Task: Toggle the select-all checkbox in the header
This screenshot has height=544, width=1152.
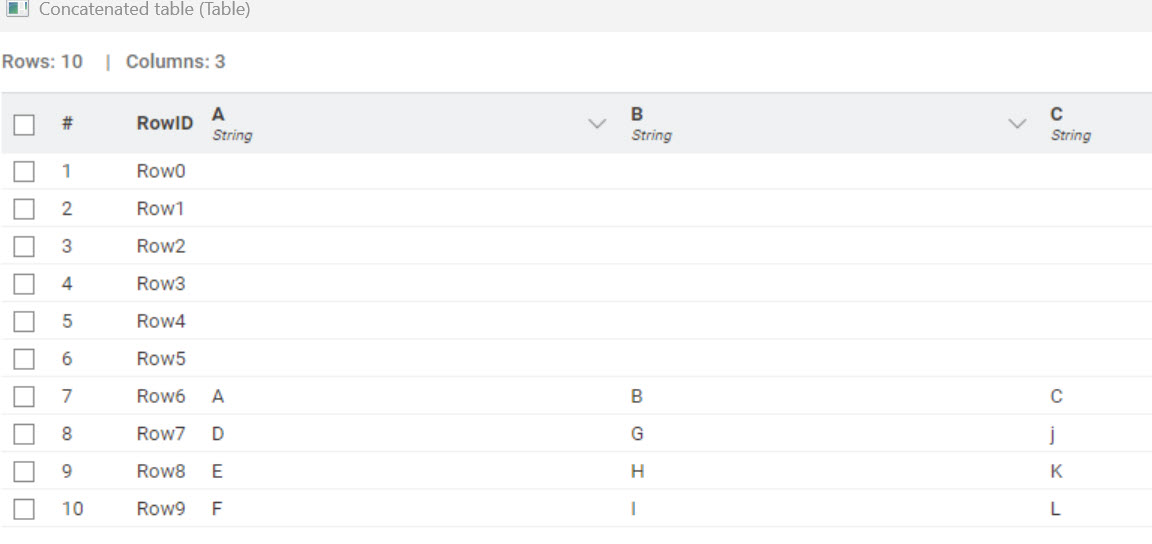Action: [24, 125]
